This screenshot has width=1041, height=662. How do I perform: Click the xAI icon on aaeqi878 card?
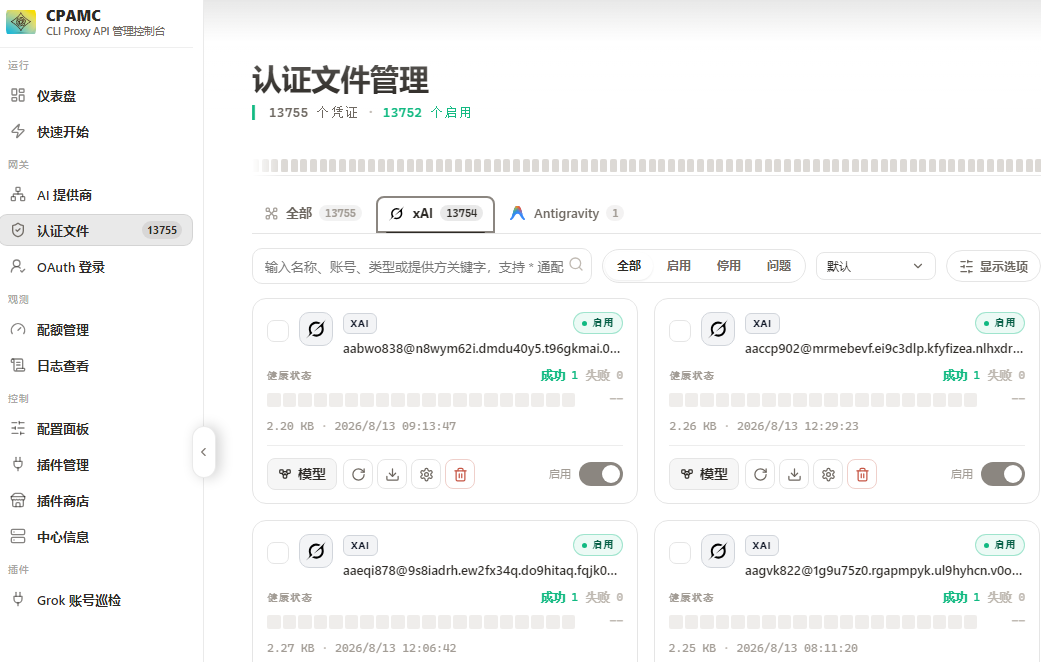316,550
